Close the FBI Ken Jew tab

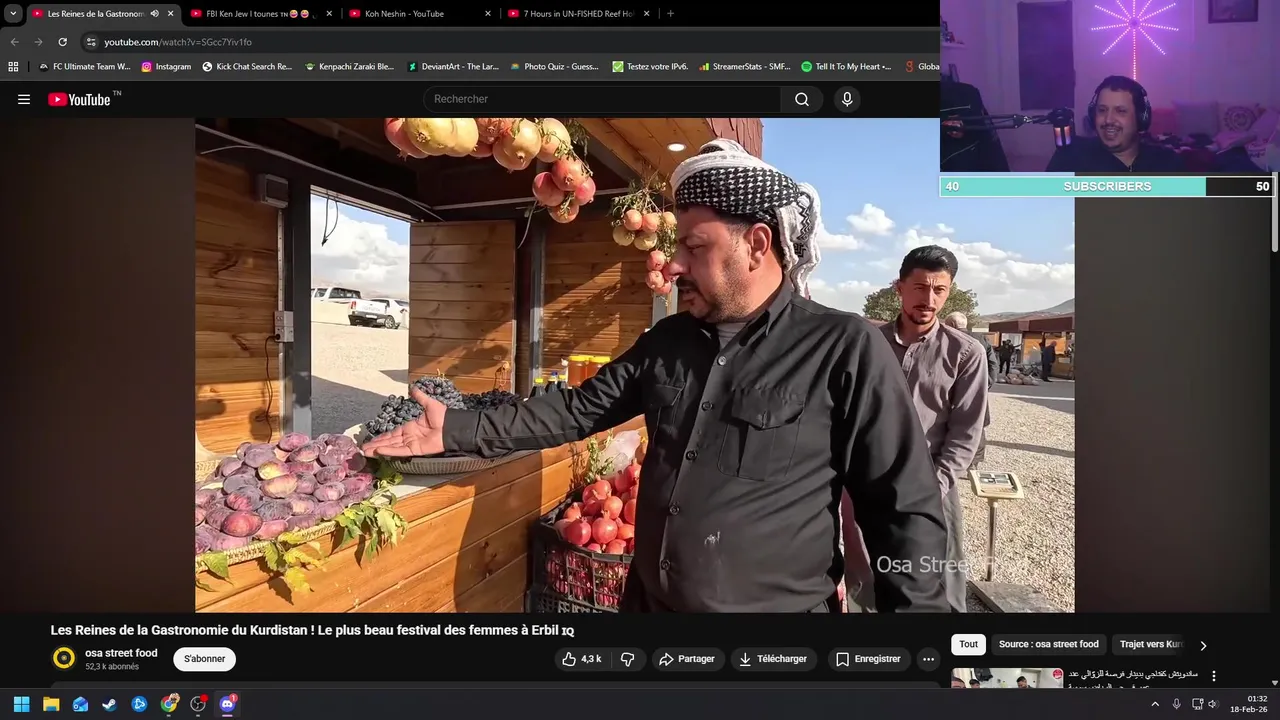tap(329, 14)
